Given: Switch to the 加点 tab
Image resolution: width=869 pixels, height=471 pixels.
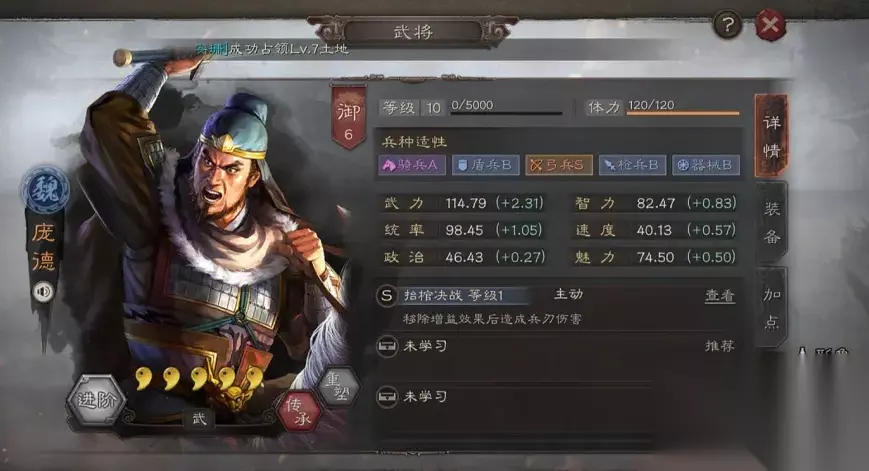Looking at the screenshot, I should pyautogui.click(x=771, y=308).
